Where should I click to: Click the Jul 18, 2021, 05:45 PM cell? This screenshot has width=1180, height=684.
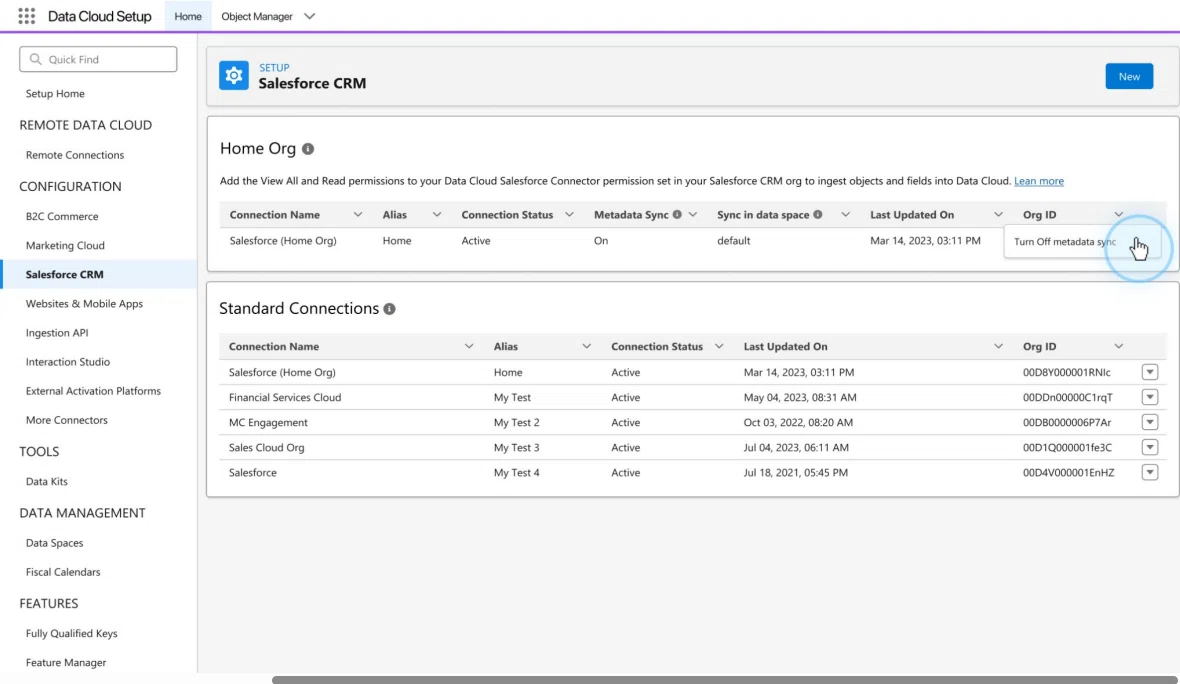795,473
